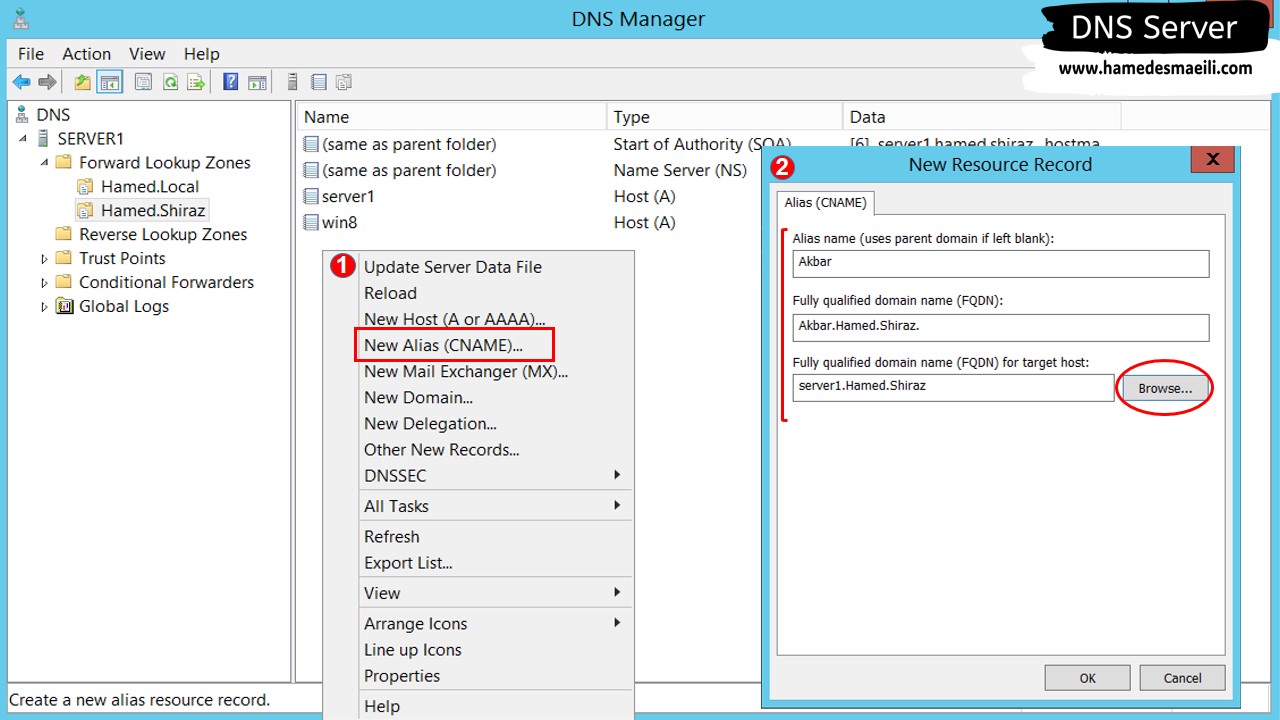Click the New Zone stacked pages toolbar icon

click(344, 82)
